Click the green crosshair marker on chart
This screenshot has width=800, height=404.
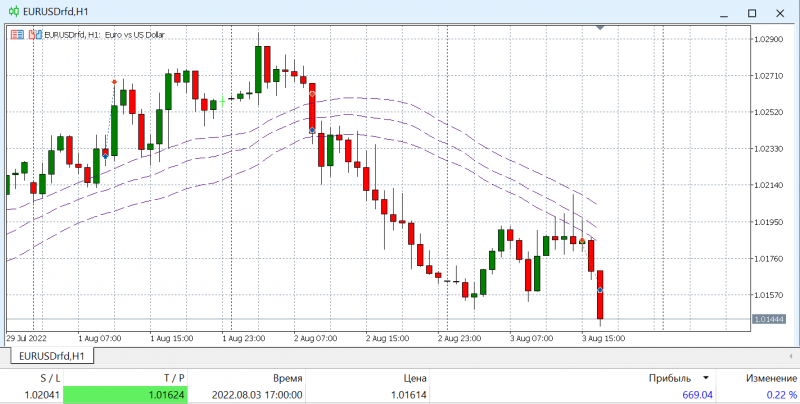222,102
